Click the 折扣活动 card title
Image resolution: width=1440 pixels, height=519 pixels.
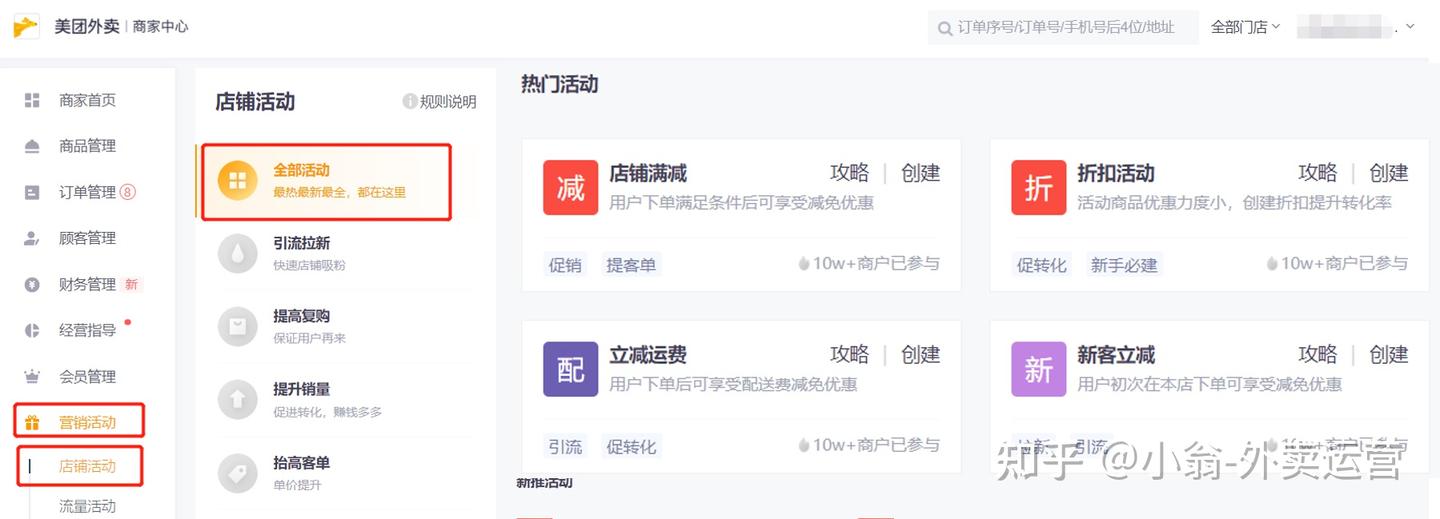[1116, 174]
